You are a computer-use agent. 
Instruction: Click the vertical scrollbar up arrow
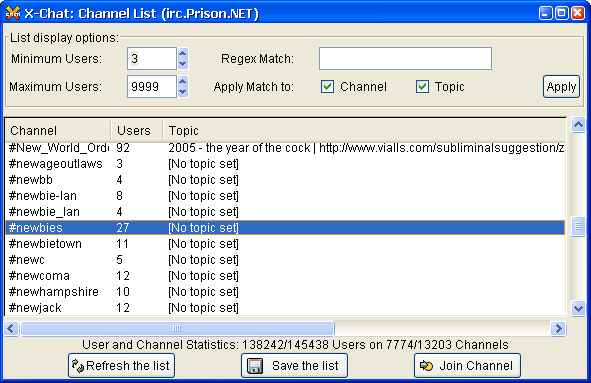(578, 124)
